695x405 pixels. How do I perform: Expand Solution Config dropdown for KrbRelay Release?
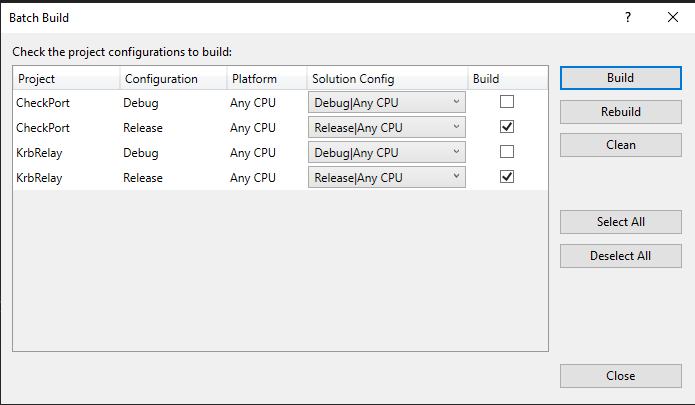click(x=386, y=177)
